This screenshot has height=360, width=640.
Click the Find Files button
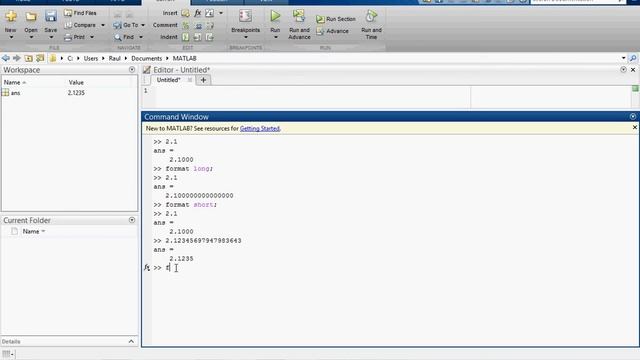tap(80, 13)
